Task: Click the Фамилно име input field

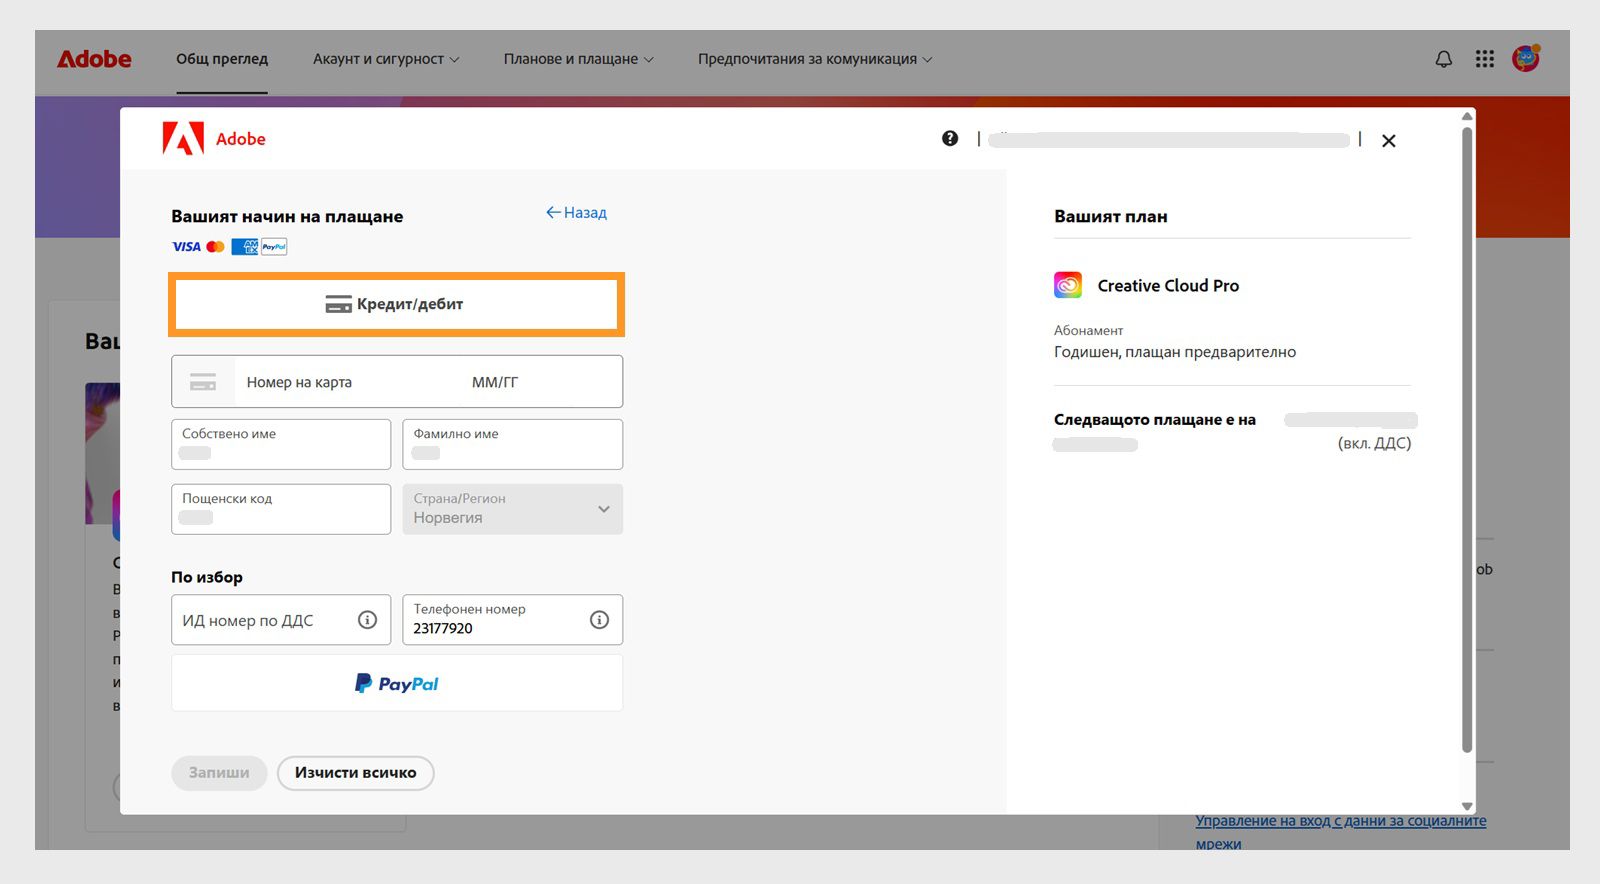Action: (513, 444)
